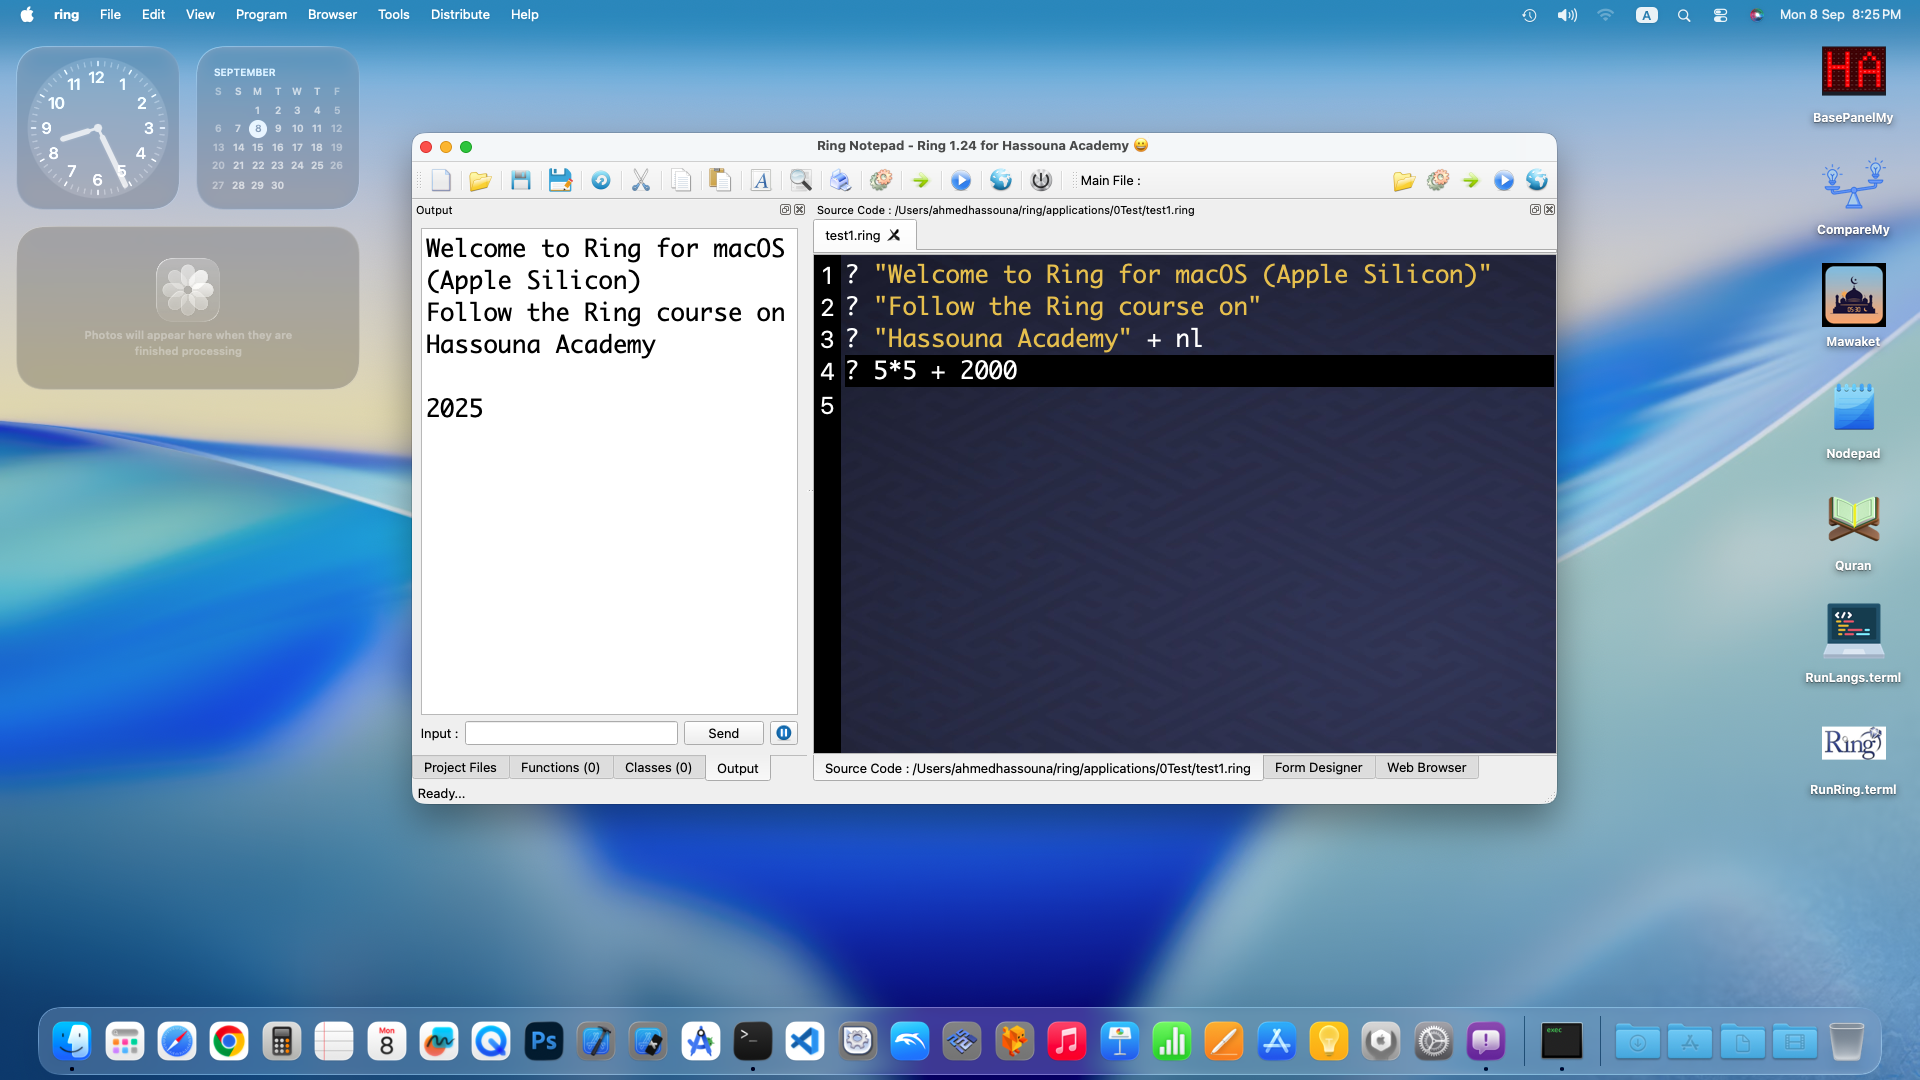Create a new file in Ring Notepad
The height and width of the screenshot is (1080, 1920).
pyautogui.click(x=441, y=180)
